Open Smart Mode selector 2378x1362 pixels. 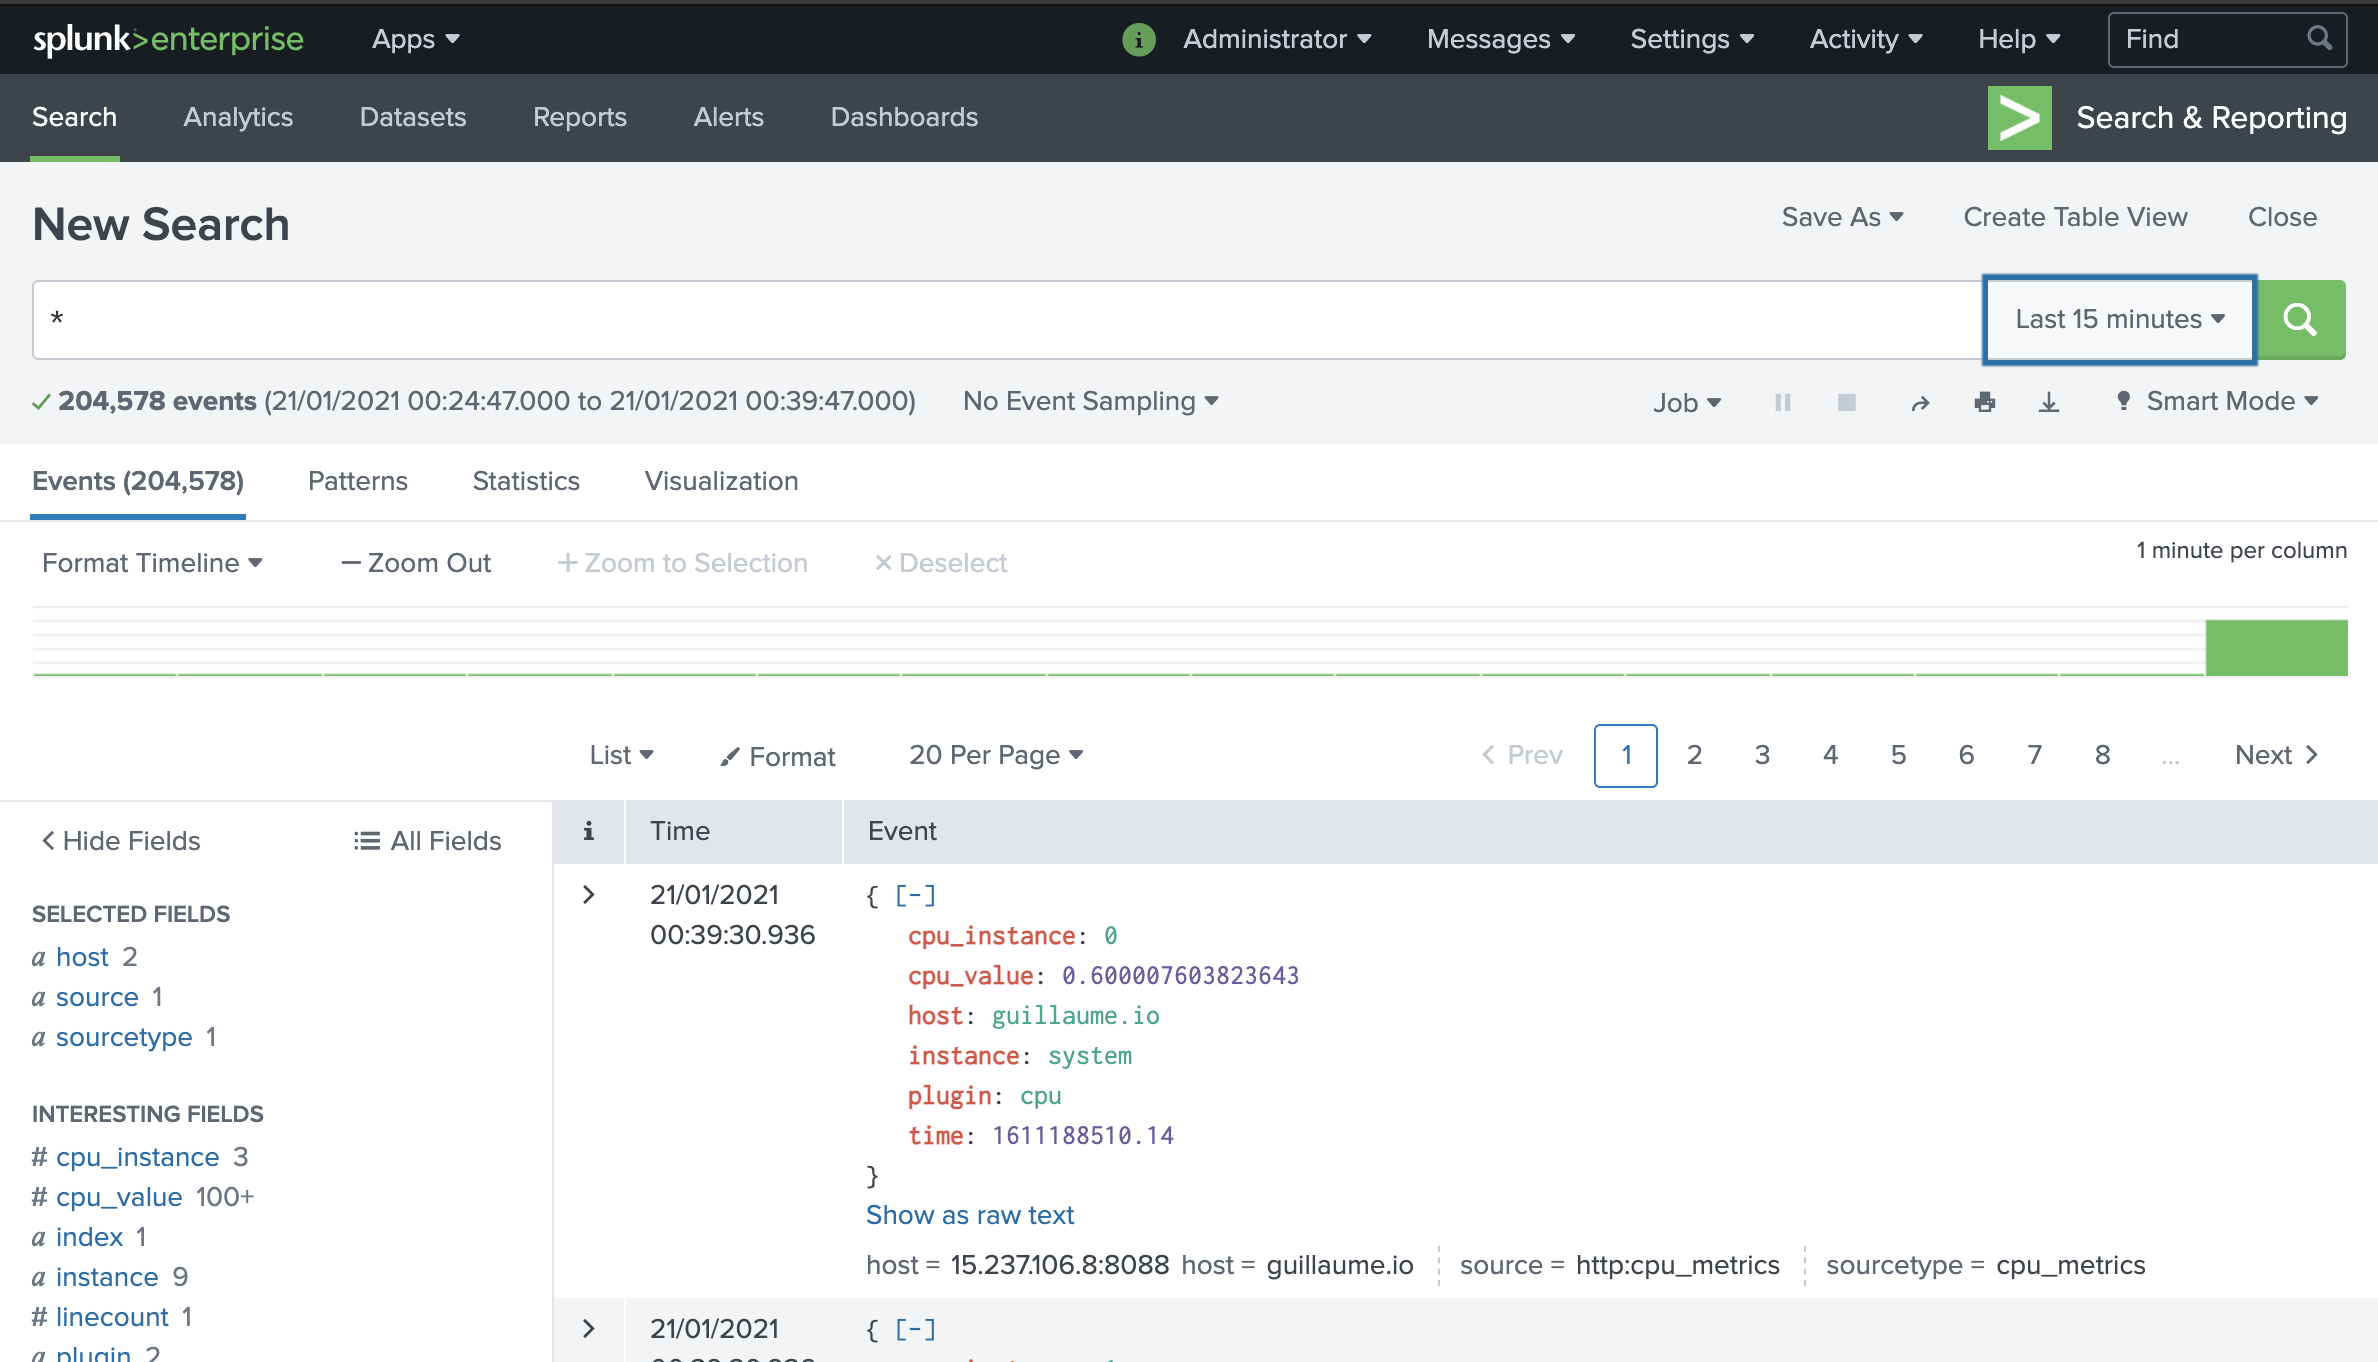2217,401
